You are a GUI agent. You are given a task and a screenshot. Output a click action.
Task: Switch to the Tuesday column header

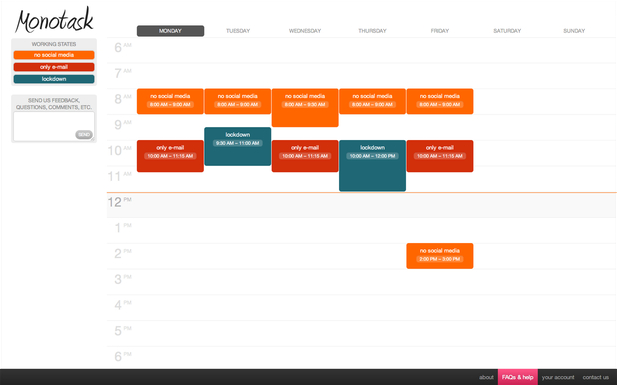click(x=238, y=31)
